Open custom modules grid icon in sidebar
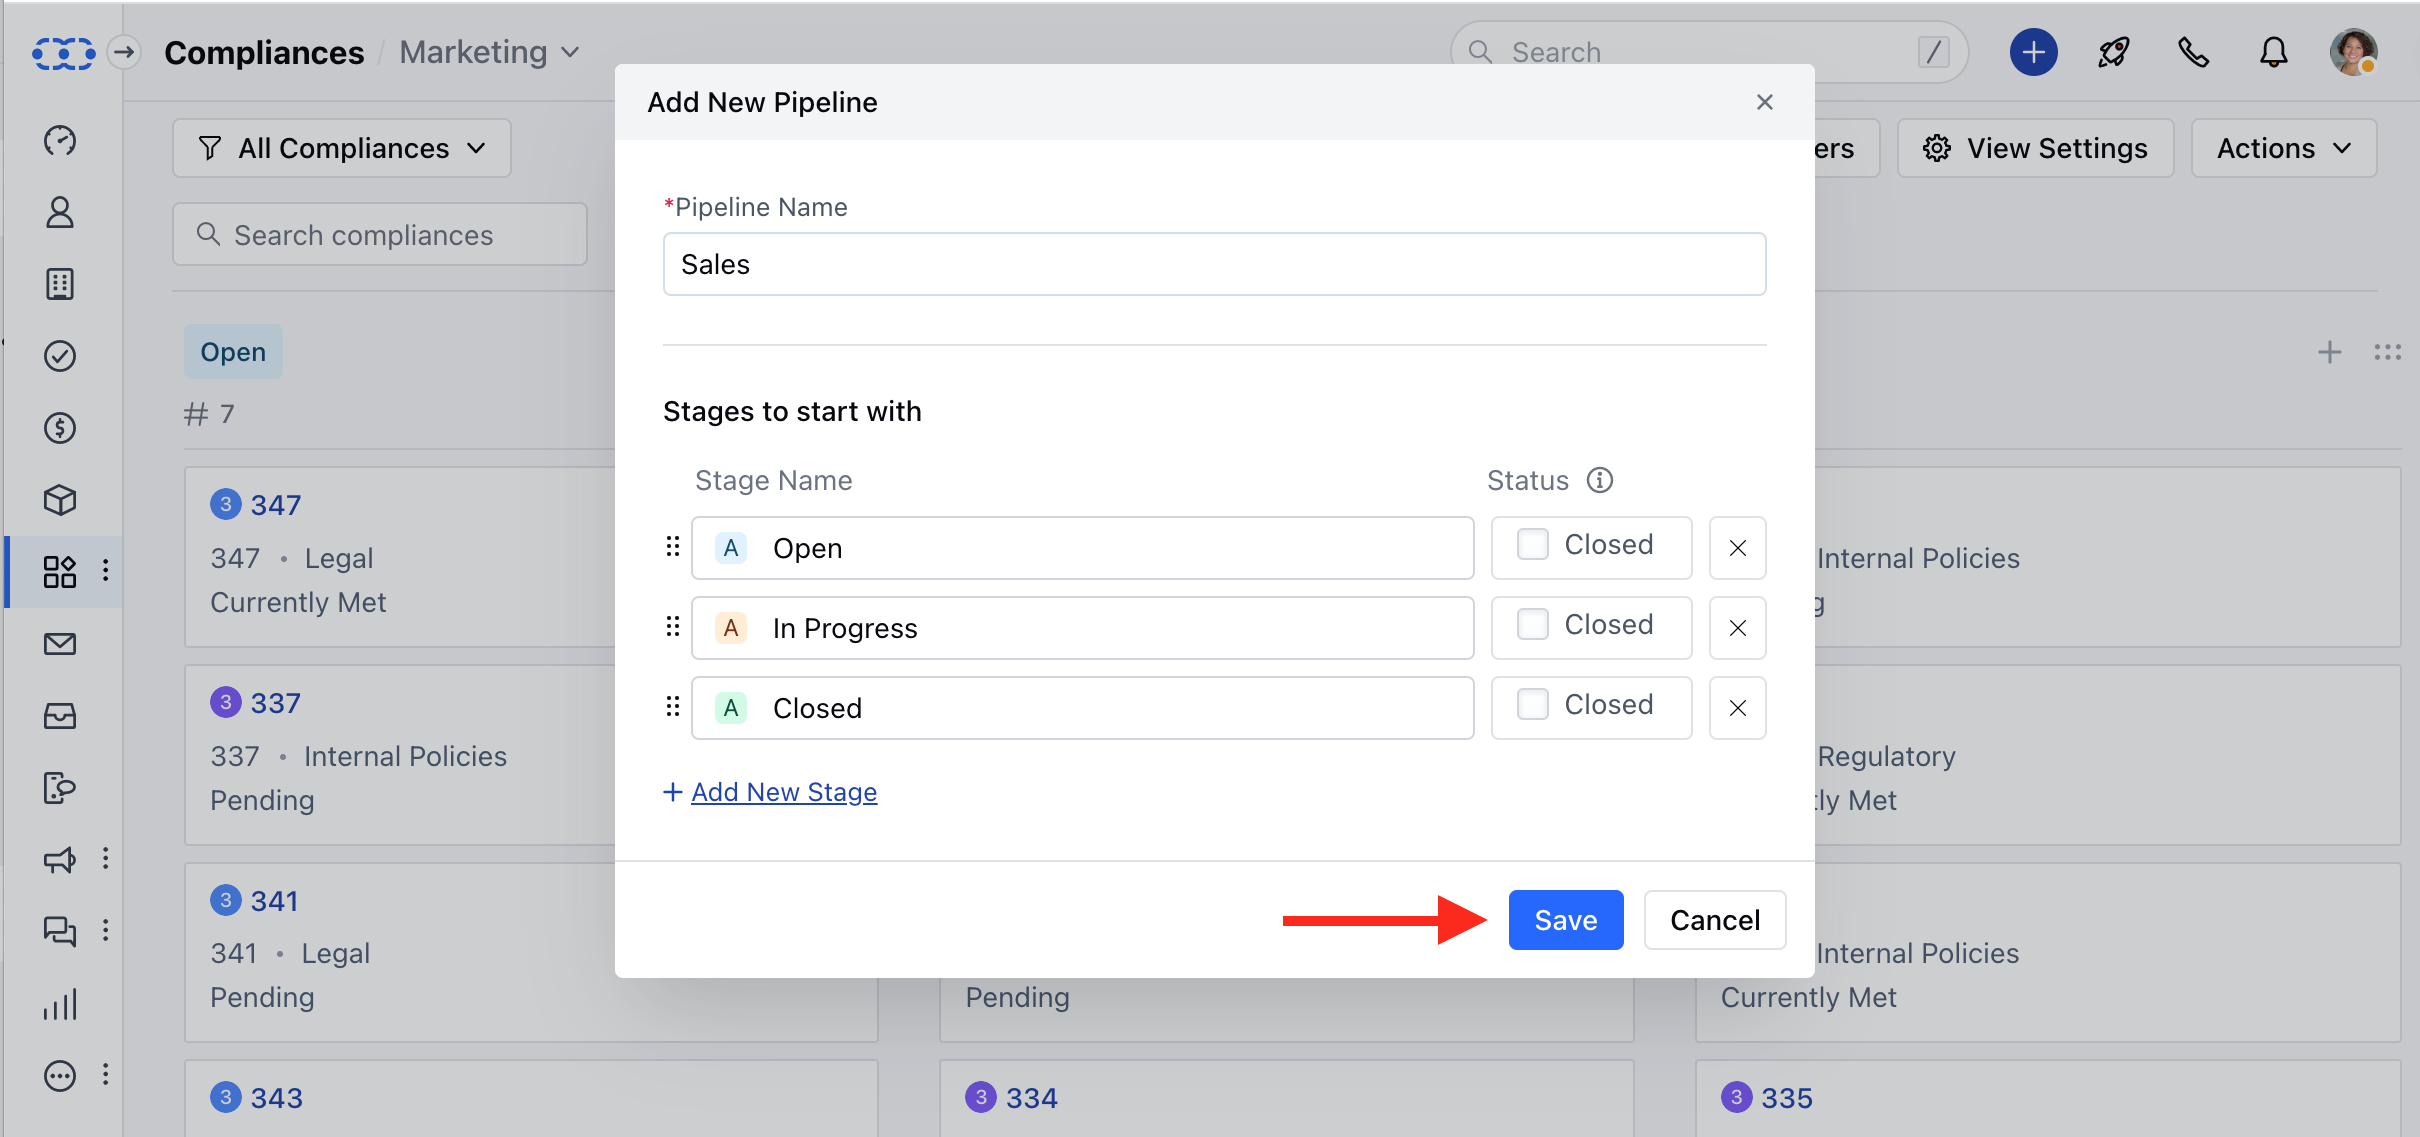 point(60,572)
